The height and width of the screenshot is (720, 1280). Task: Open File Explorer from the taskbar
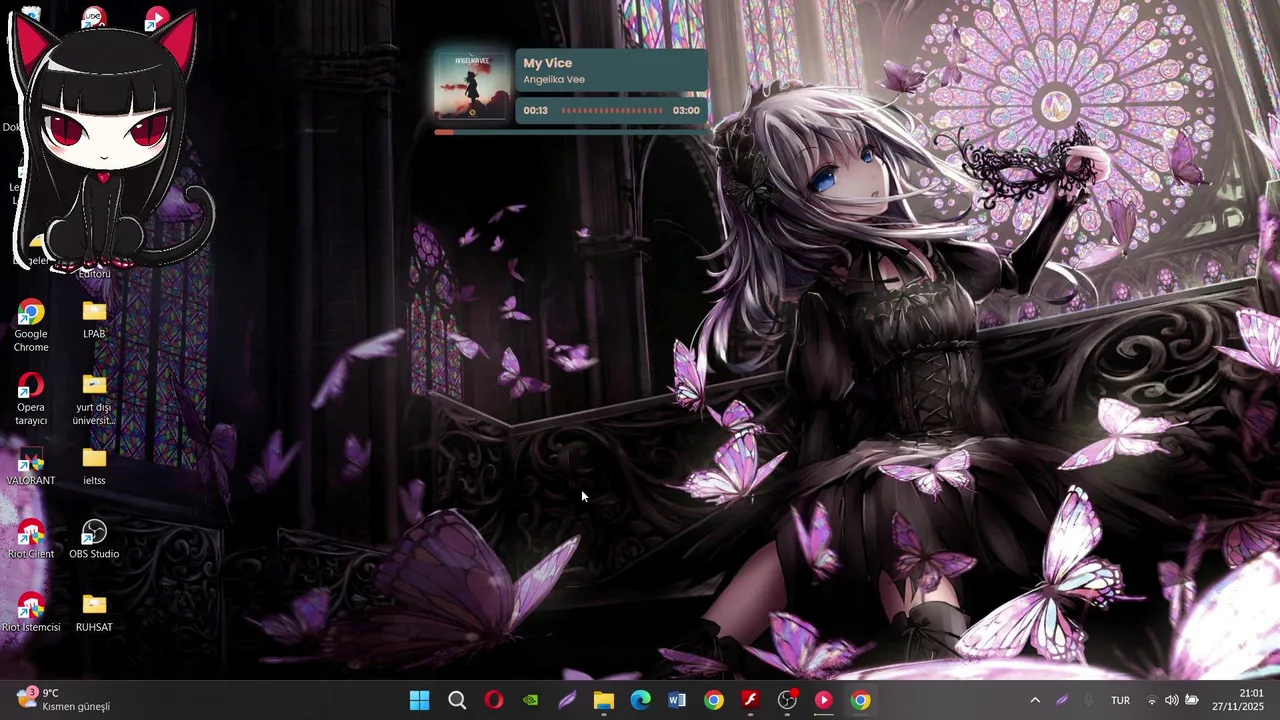click(604, 700)
